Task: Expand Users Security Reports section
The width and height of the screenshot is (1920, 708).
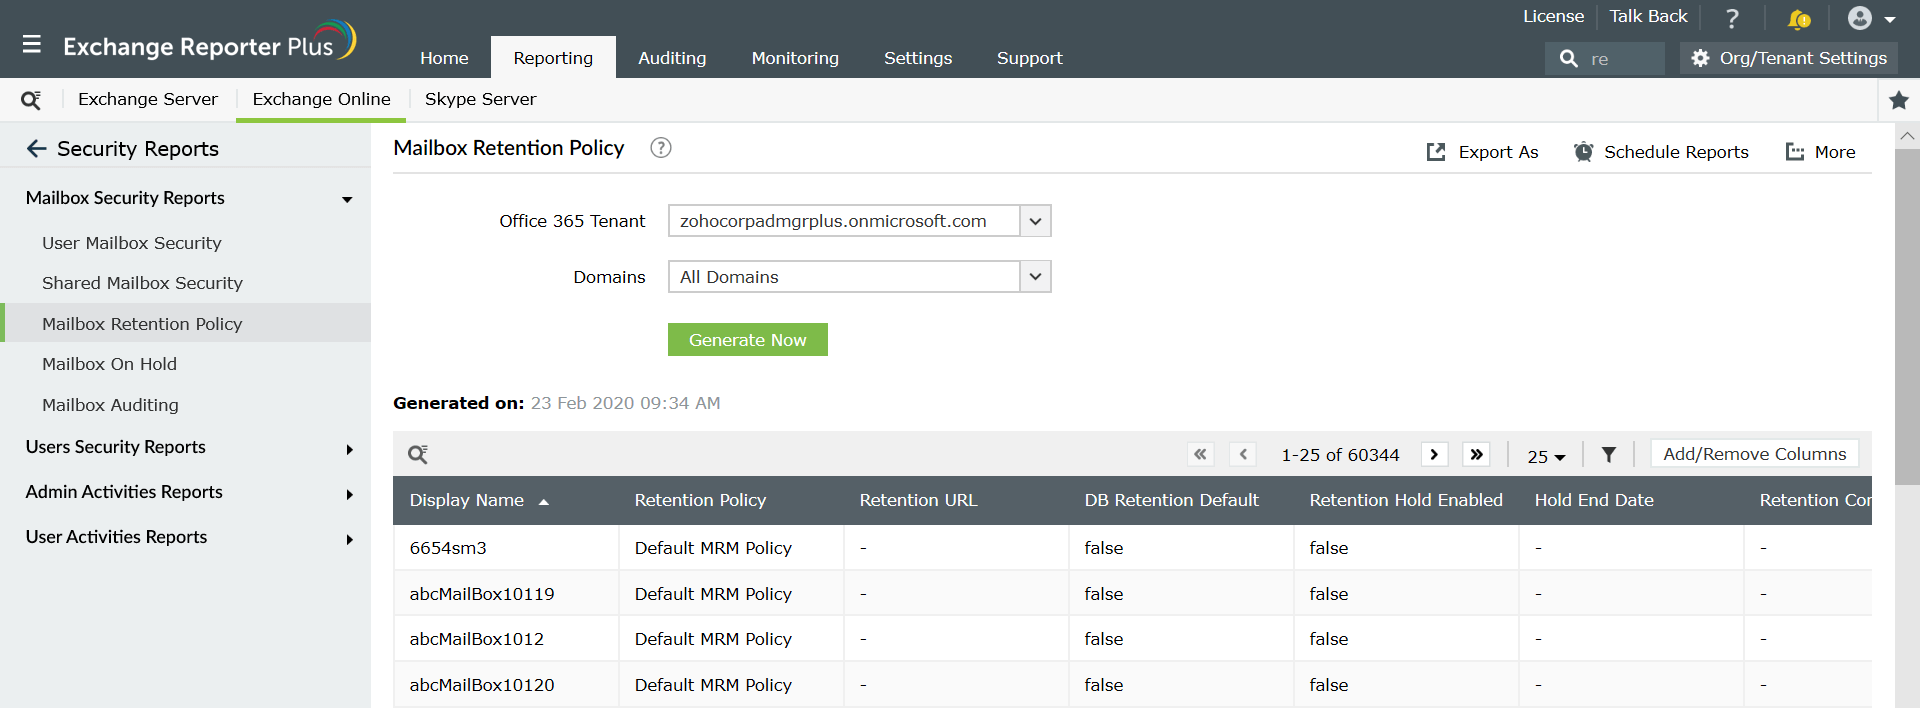Action: (x=349, y=449)
